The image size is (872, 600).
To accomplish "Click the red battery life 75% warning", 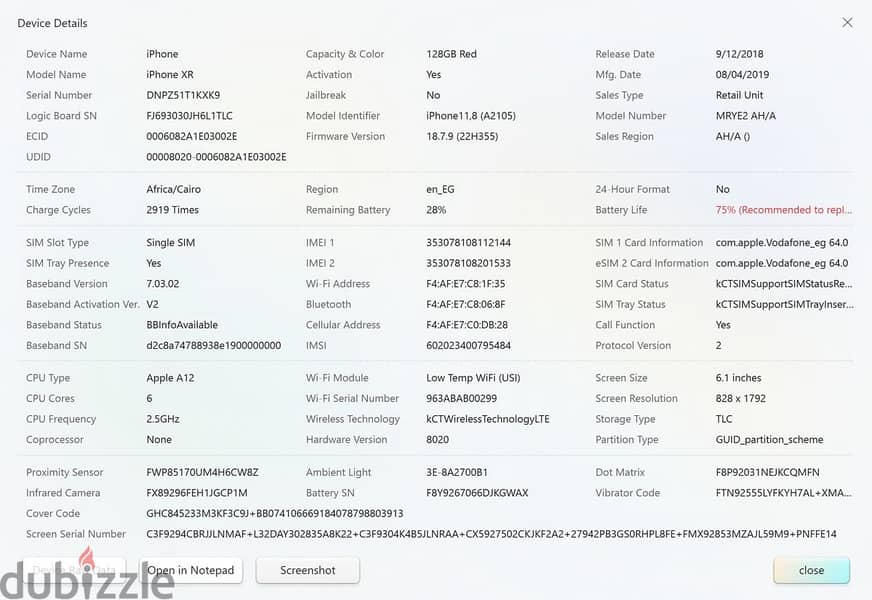I will [x=784, y=210].
